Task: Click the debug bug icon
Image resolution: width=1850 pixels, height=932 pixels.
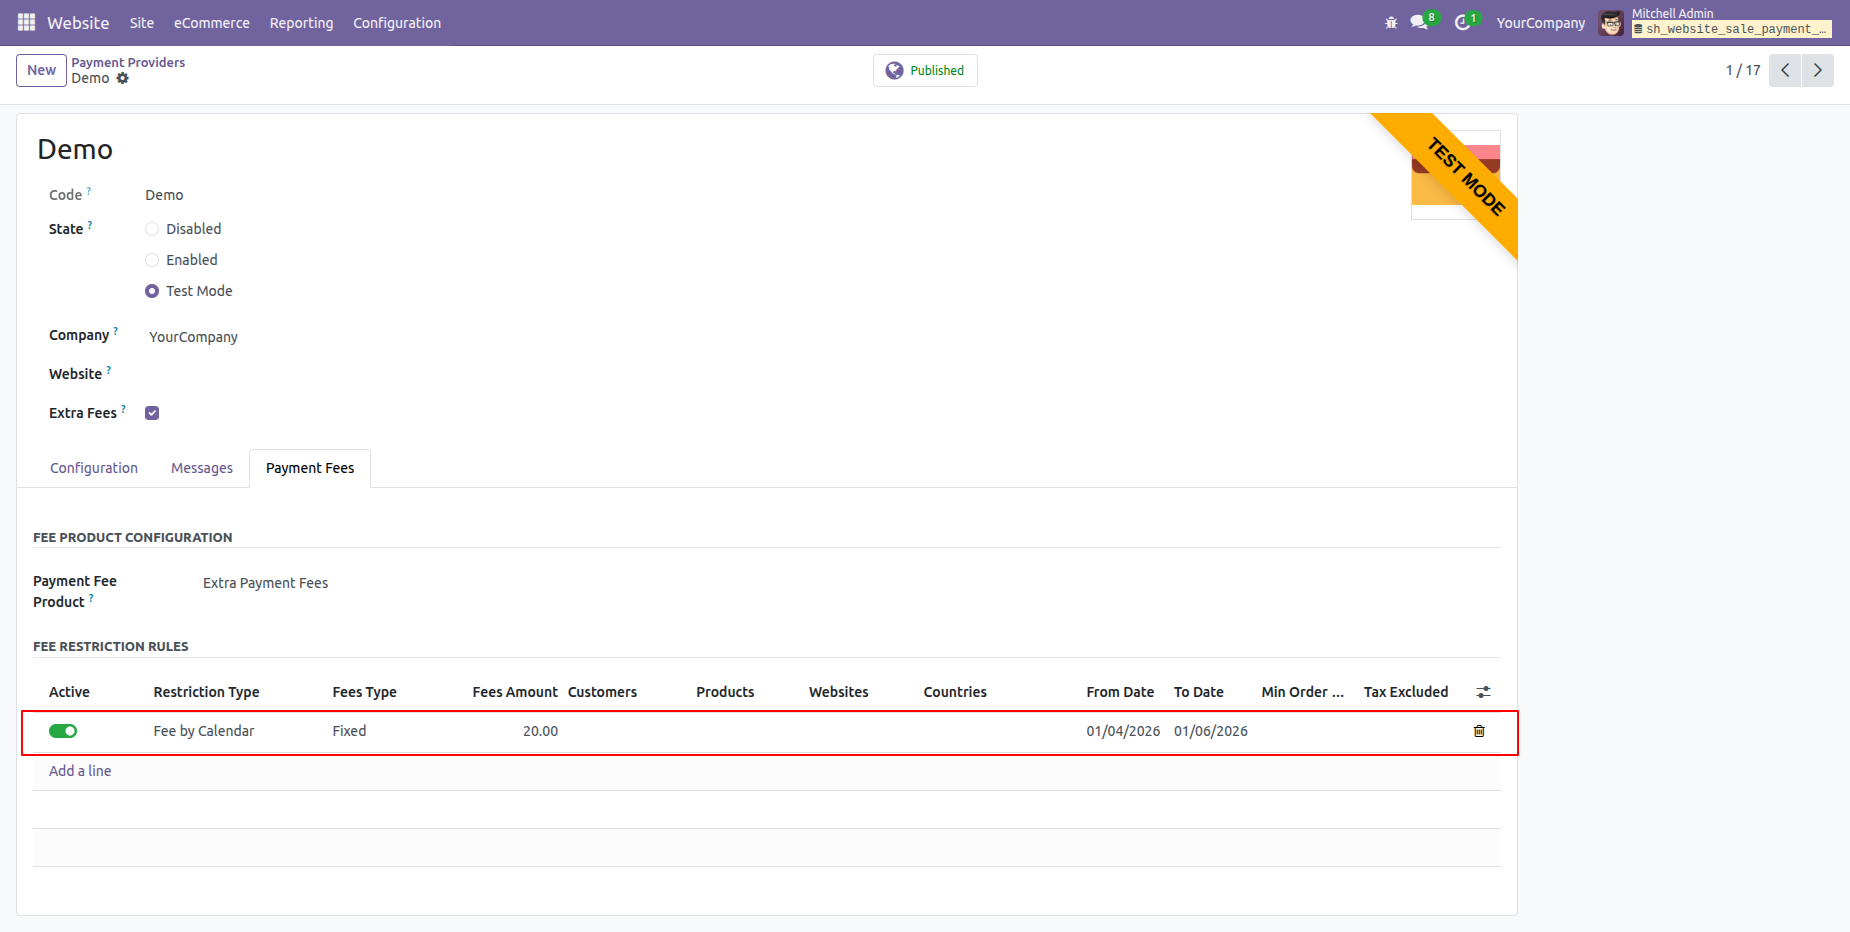Action: click(1391, 23)
